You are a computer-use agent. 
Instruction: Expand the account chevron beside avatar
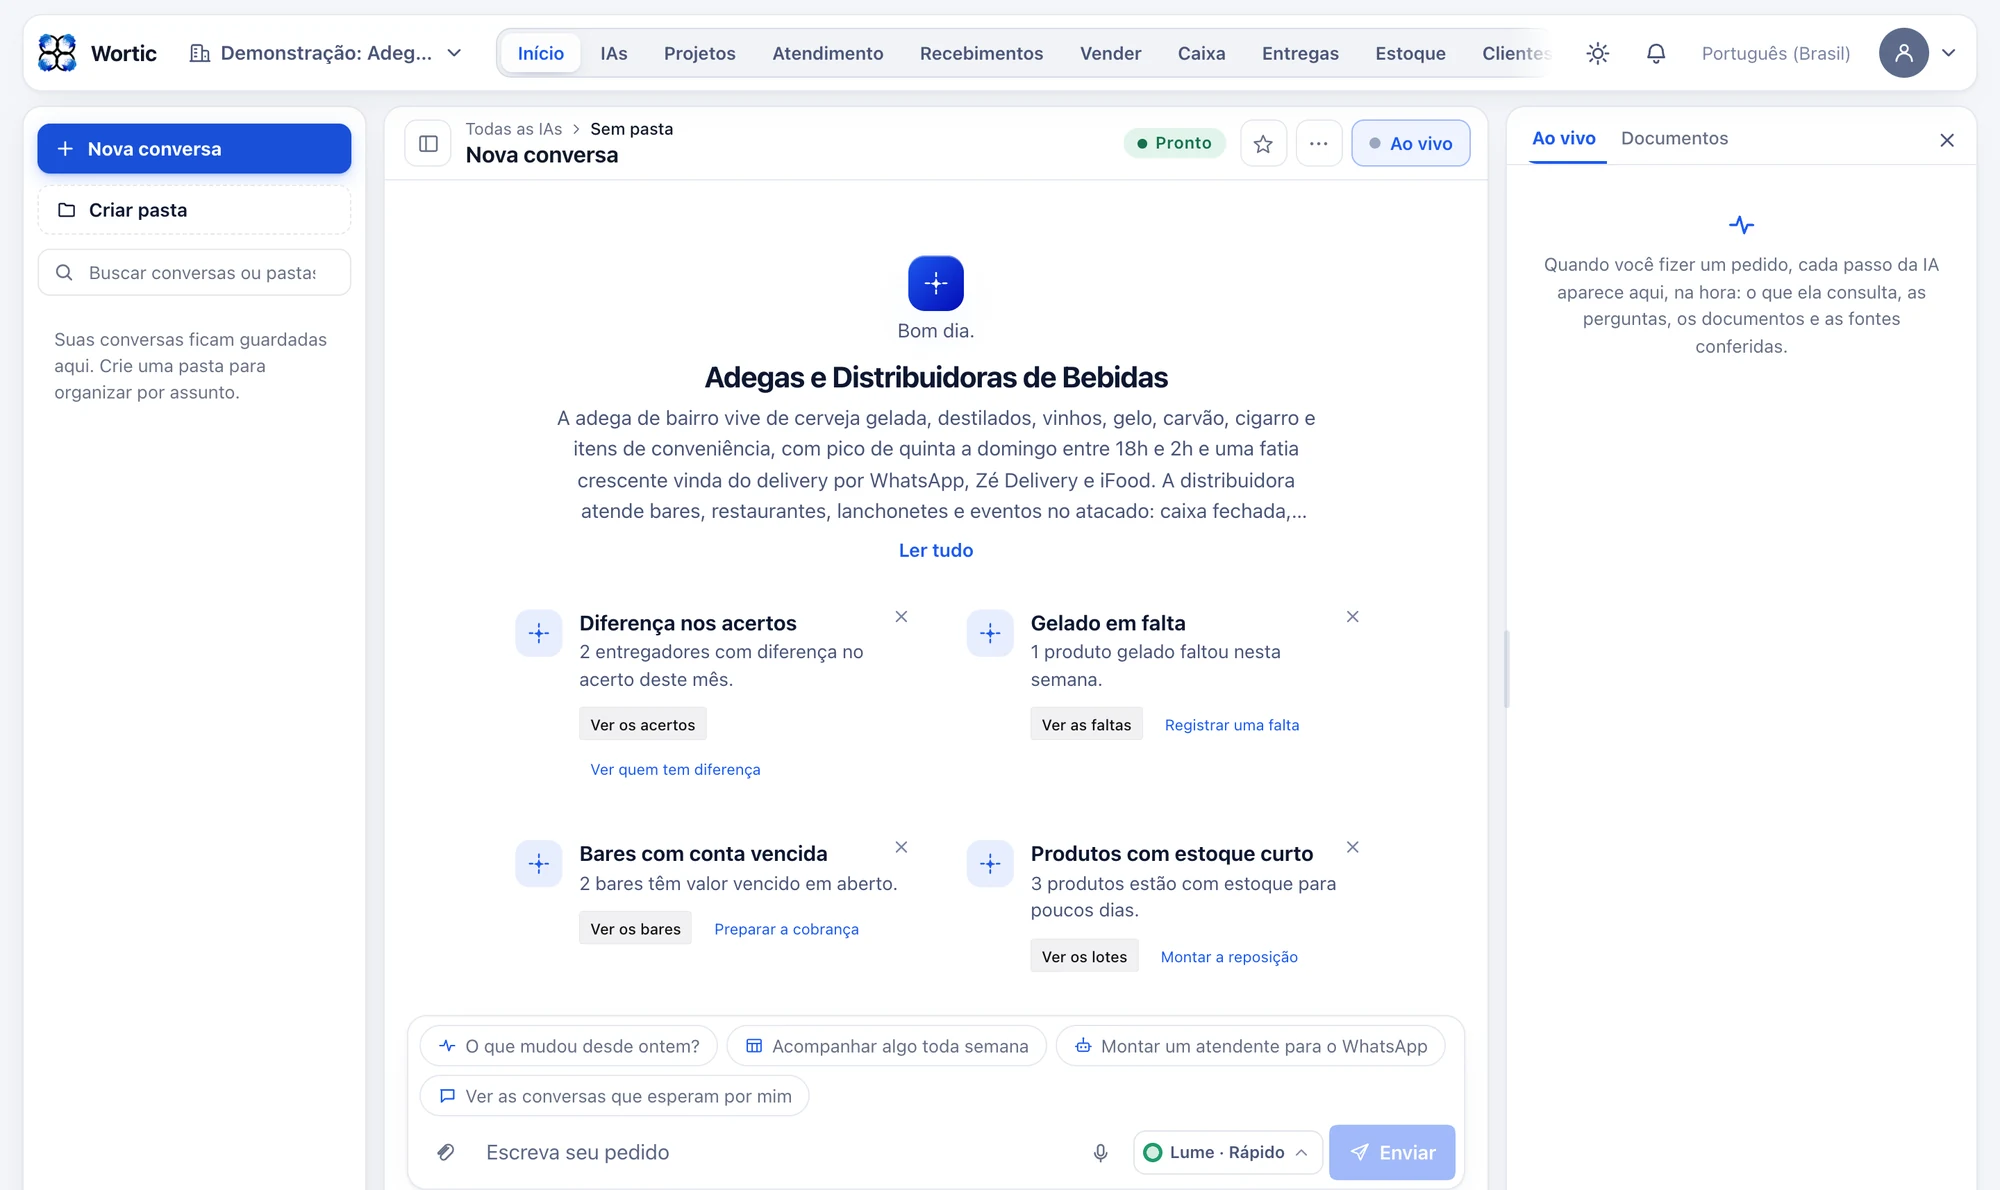[x=1949, y=53]
